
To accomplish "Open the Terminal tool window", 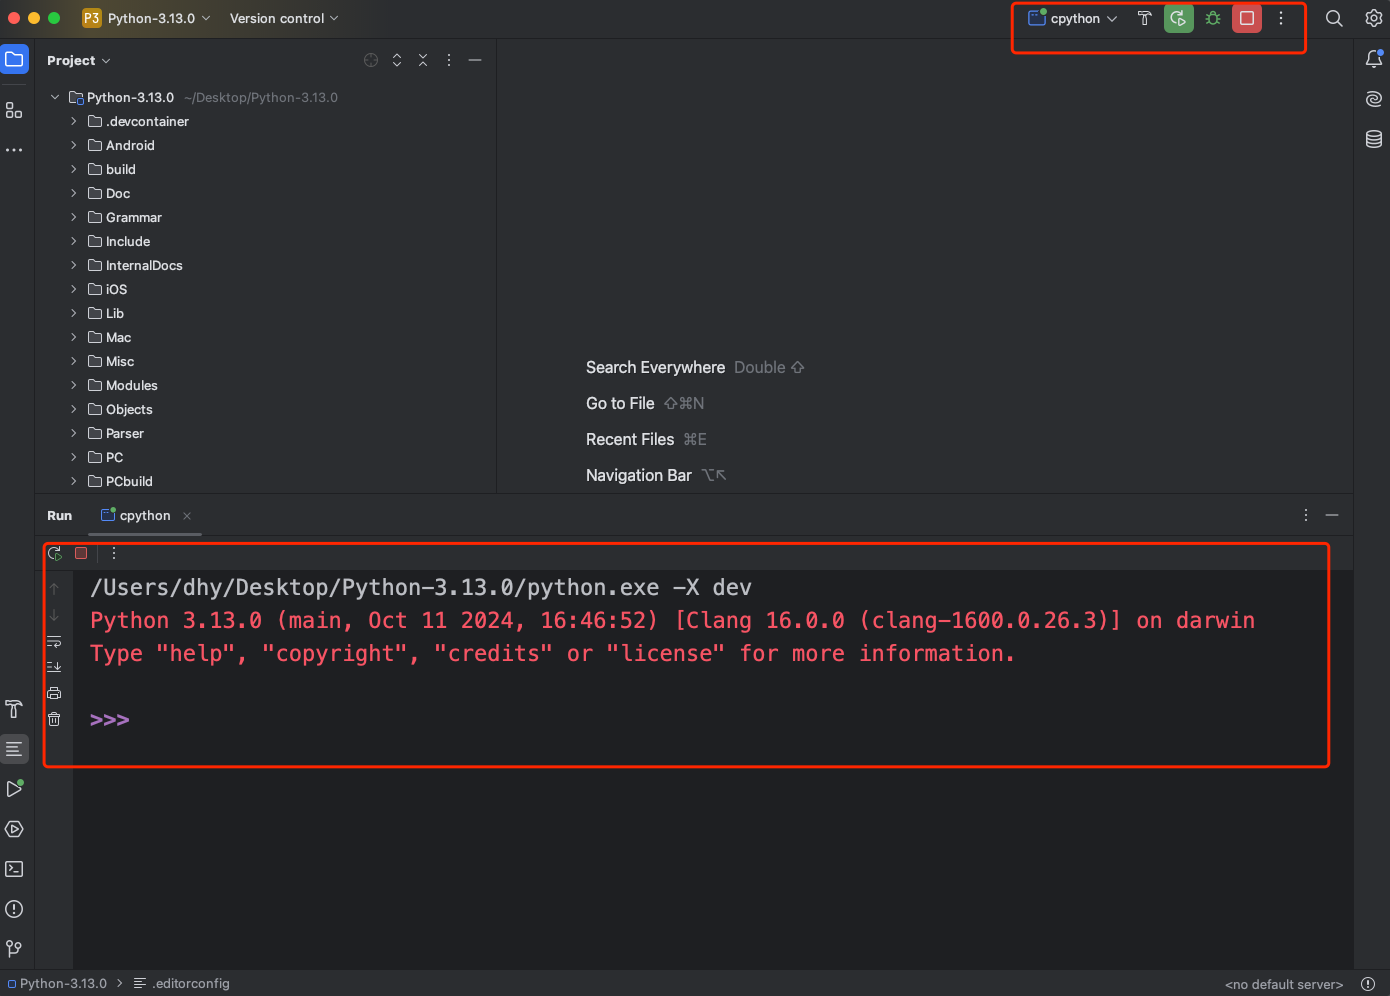I will point(14,869).
